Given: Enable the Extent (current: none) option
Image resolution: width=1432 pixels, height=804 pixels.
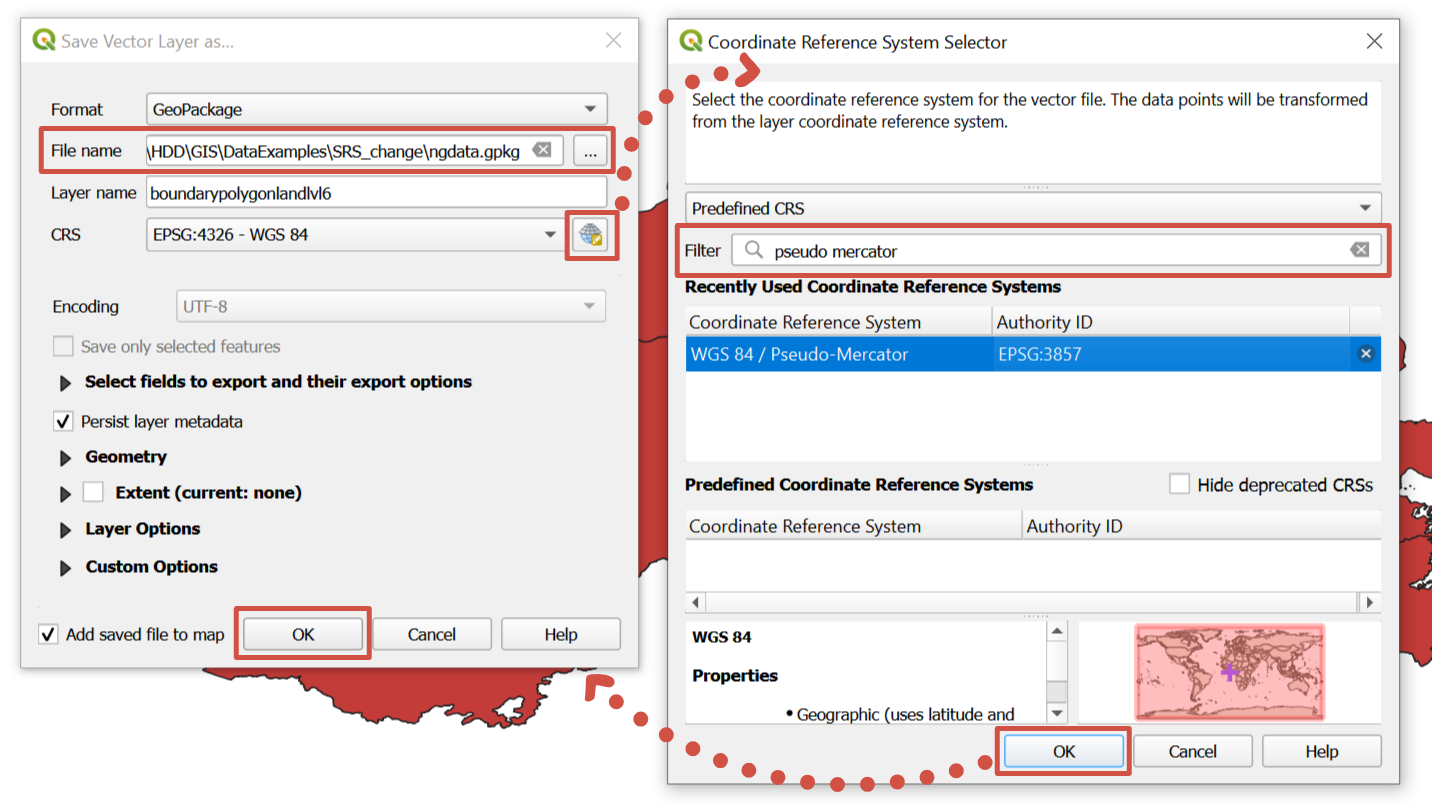Looking at the screenshot, I should tap(95, 492).
